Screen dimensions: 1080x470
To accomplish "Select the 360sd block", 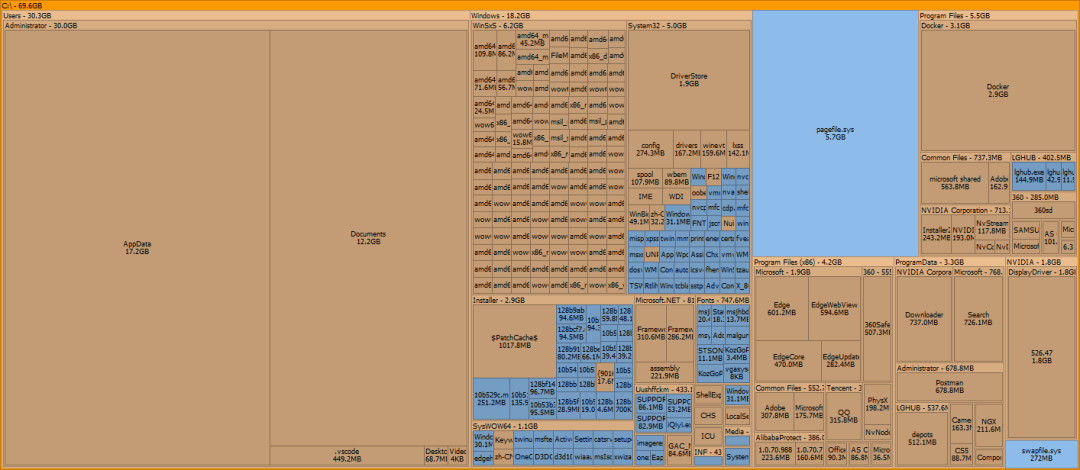I will point(1043,209).
